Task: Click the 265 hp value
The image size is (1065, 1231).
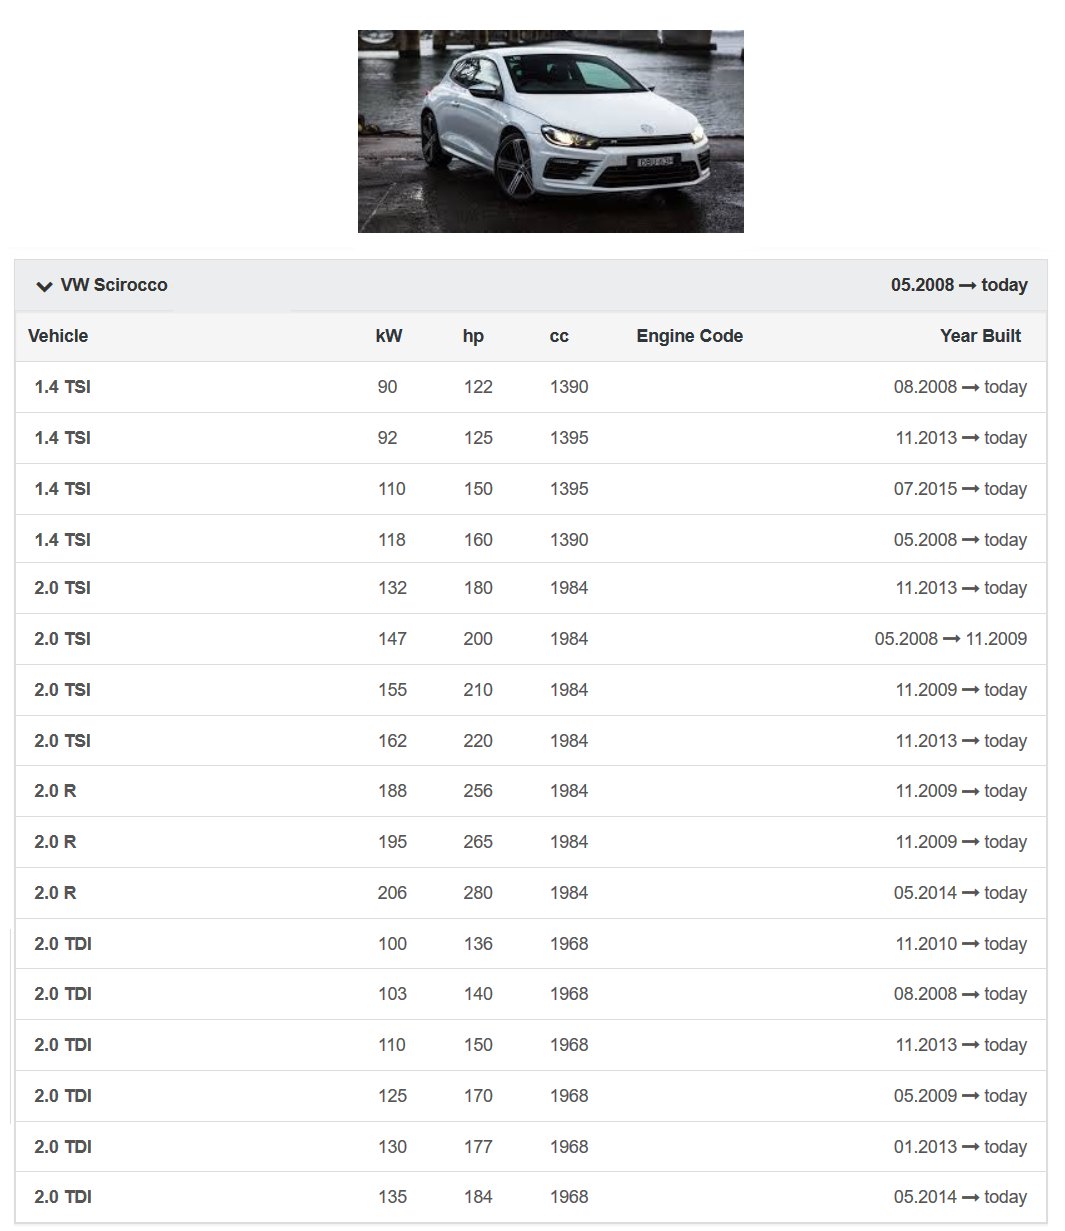Action: tap(478, 842)
